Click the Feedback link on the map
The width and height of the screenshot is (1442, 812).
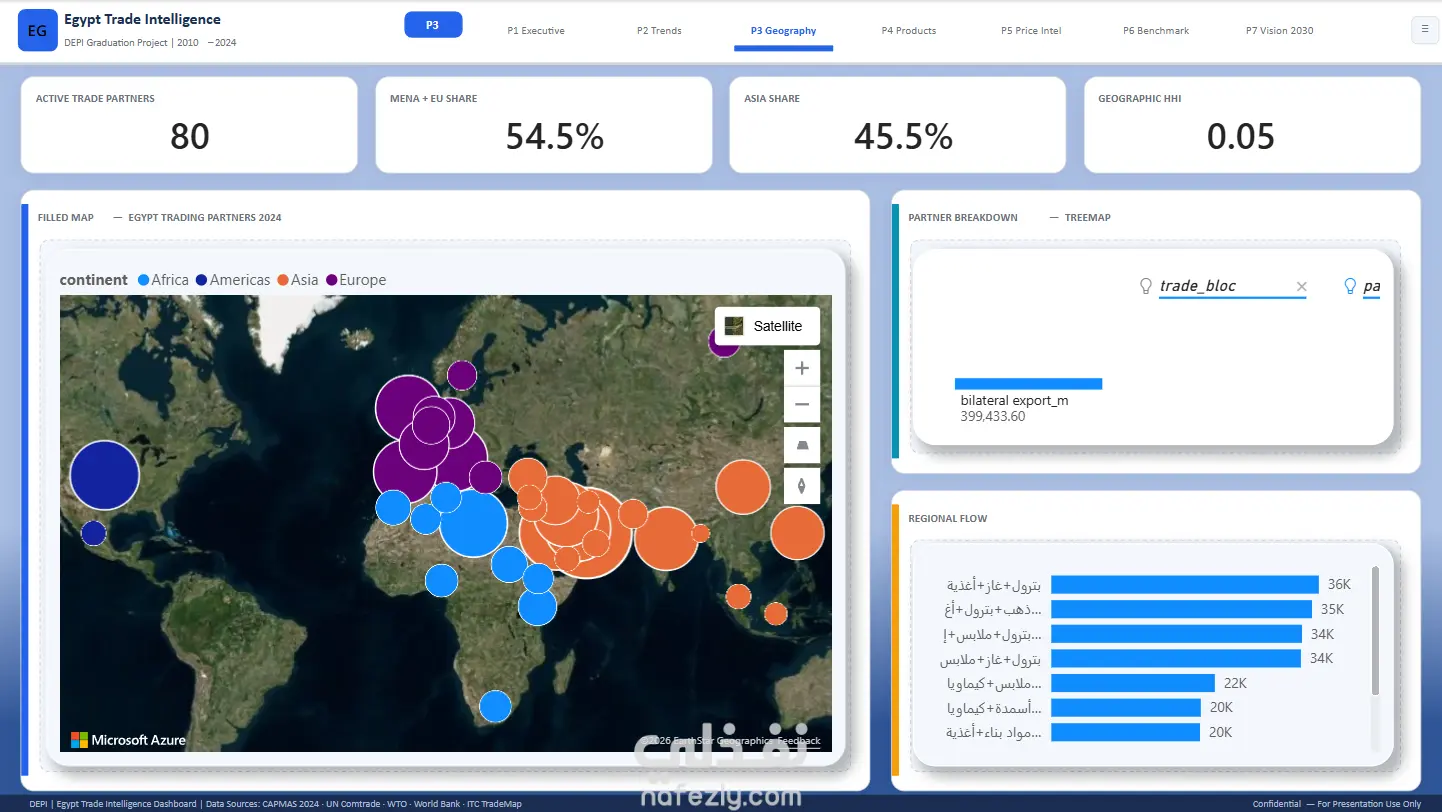pos(799,741)
